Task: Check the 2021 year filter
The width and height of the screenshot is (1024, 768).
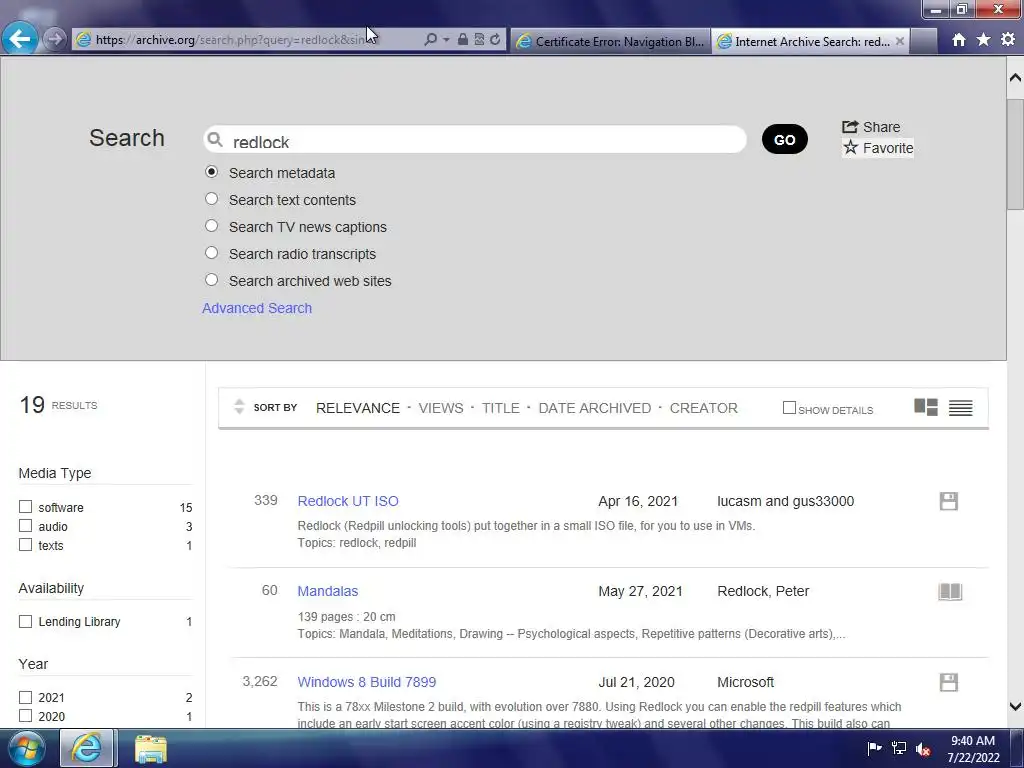Action: pos(25,697)
